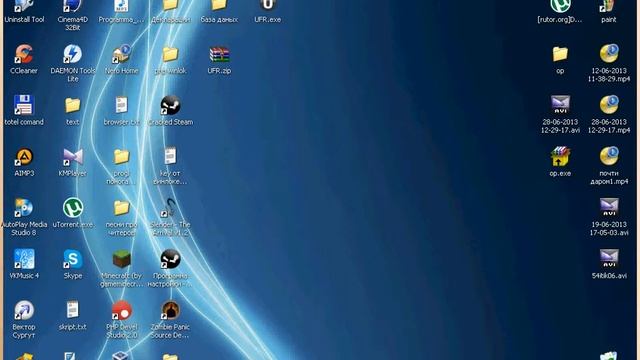Open the AIMP3 player shortcut
Screen dimensions: 640x360
[x=24, y=157]
